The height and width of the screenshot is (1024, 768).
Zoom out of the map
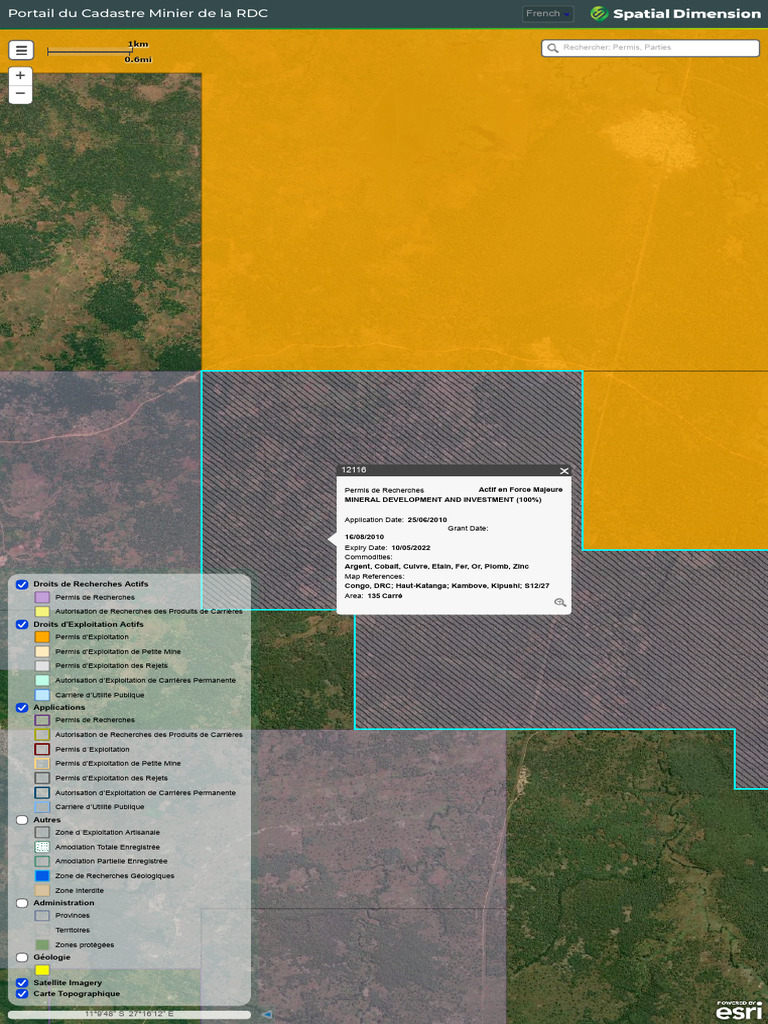20,94
